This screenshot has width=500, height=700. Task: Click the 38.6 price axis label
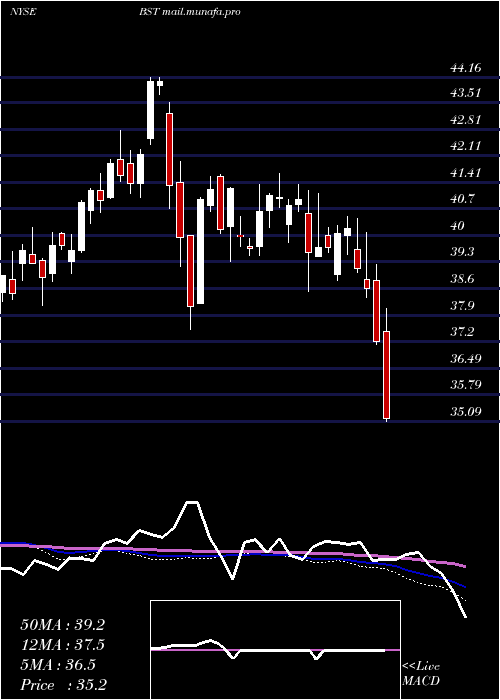point(463,279)
